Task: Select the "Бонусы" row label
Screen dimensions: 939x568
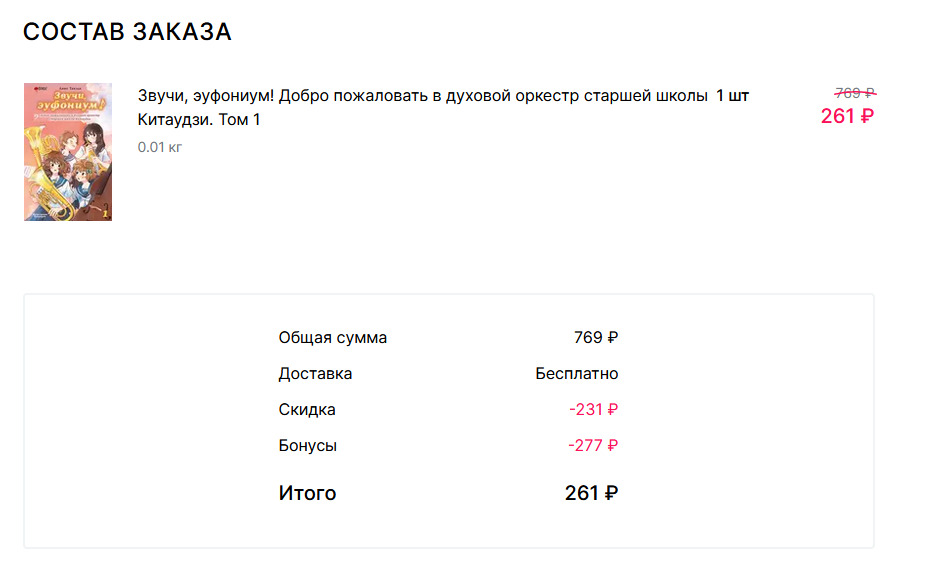Action: 307,446
